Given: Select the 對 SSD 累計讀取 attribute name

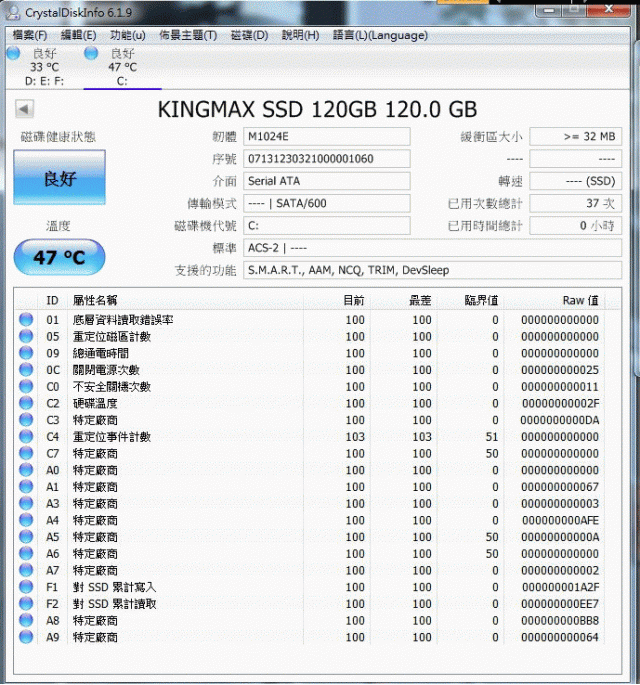Looking at the screenshot, I should pos(114,604).
